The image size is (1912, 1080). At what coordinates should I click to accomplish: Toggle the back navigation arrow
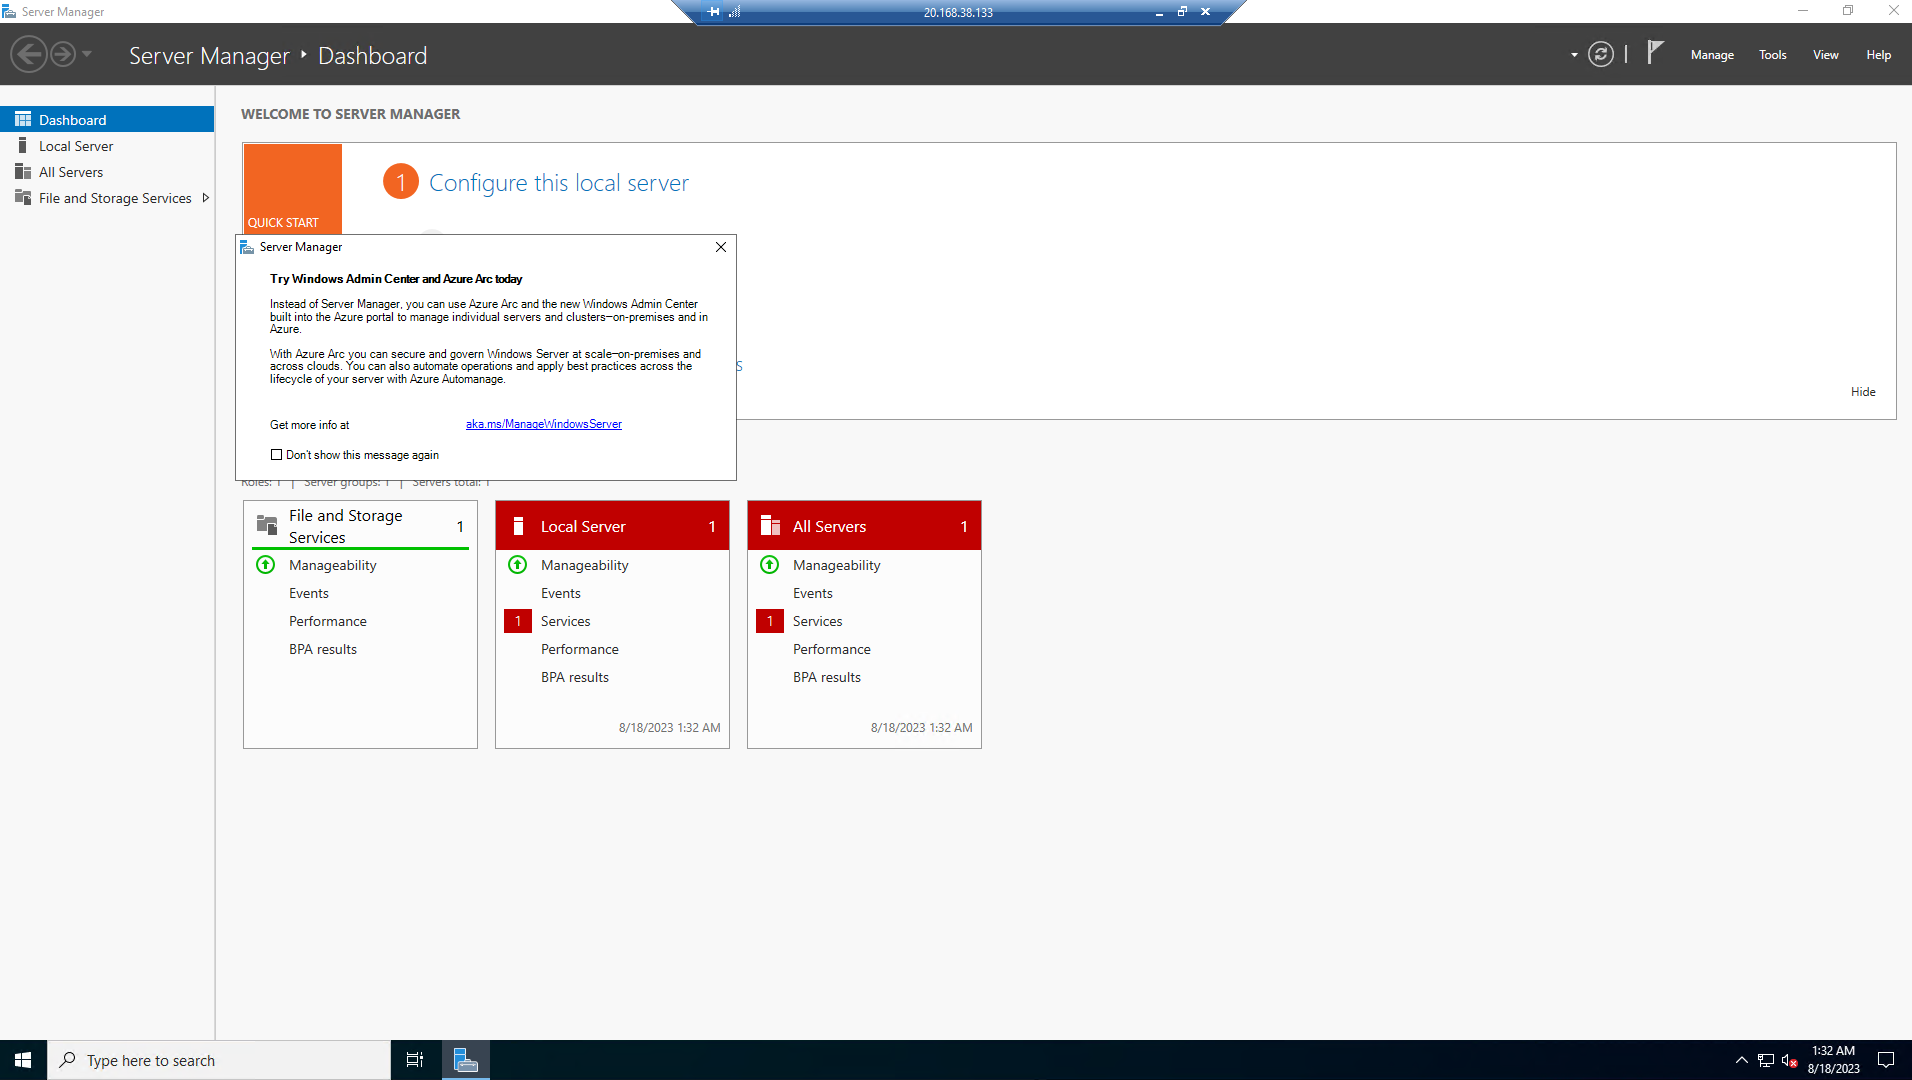(29, 53)
